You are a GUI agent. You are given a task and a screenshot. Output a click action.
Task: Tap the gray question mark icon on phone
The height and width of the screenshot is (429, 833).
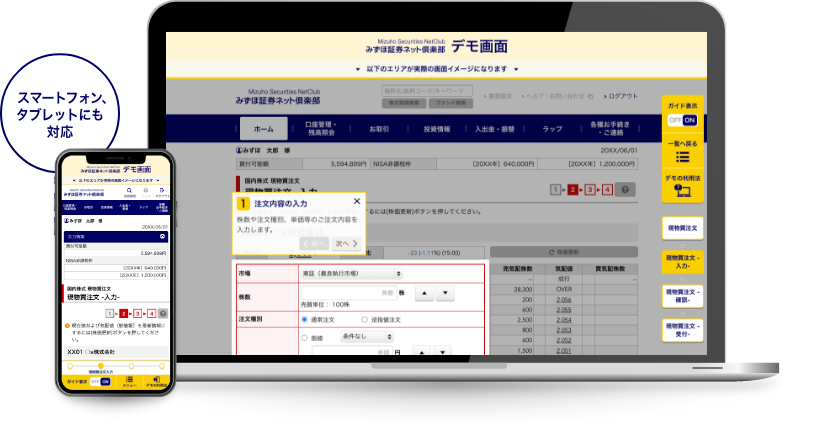[163, 313]
